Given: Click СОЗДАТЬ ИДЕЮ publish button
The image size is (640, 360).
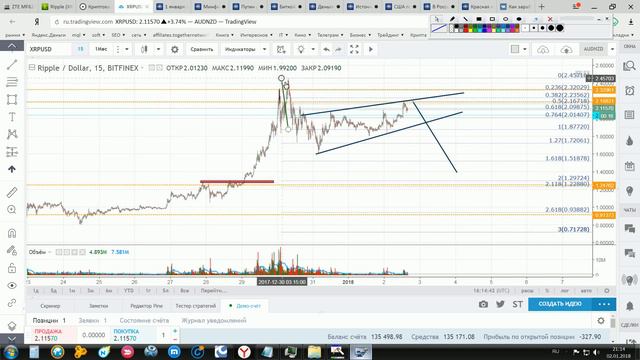Looking at the screenshot, I should coord(560,304).
